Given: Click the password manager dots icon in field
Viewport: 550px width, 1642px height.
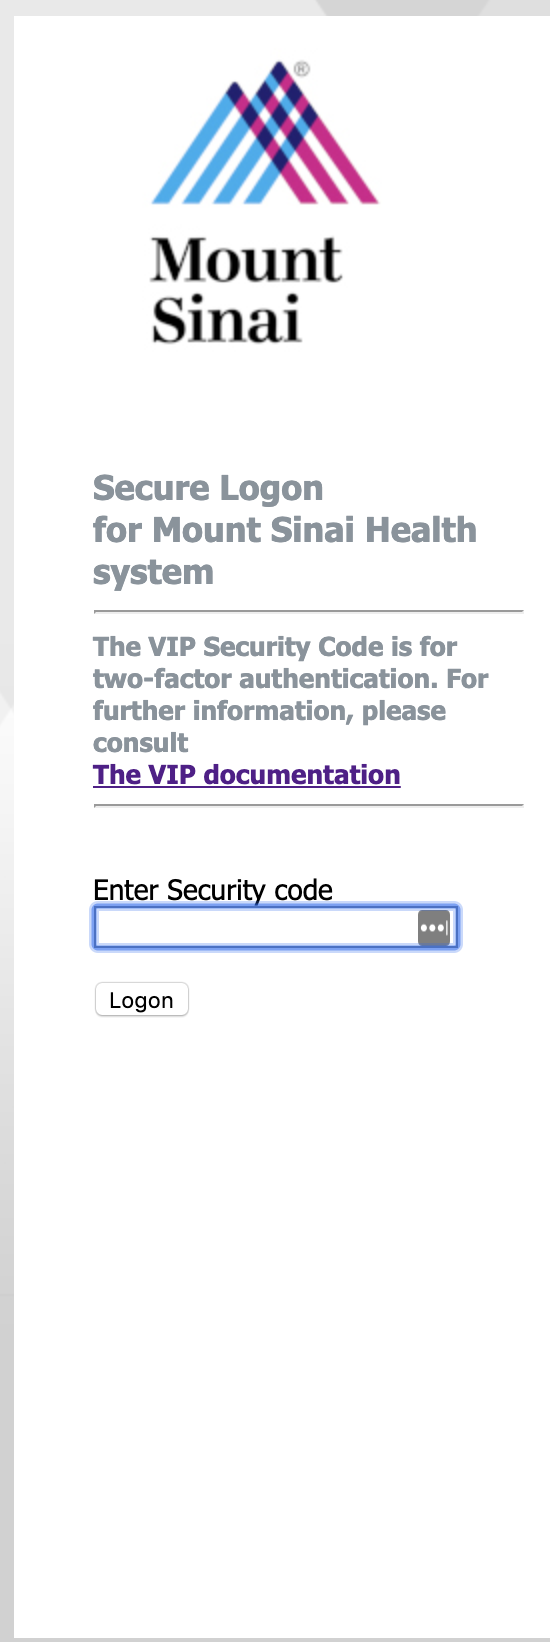Looking at the screenshot, I should (x=434, y=928).
